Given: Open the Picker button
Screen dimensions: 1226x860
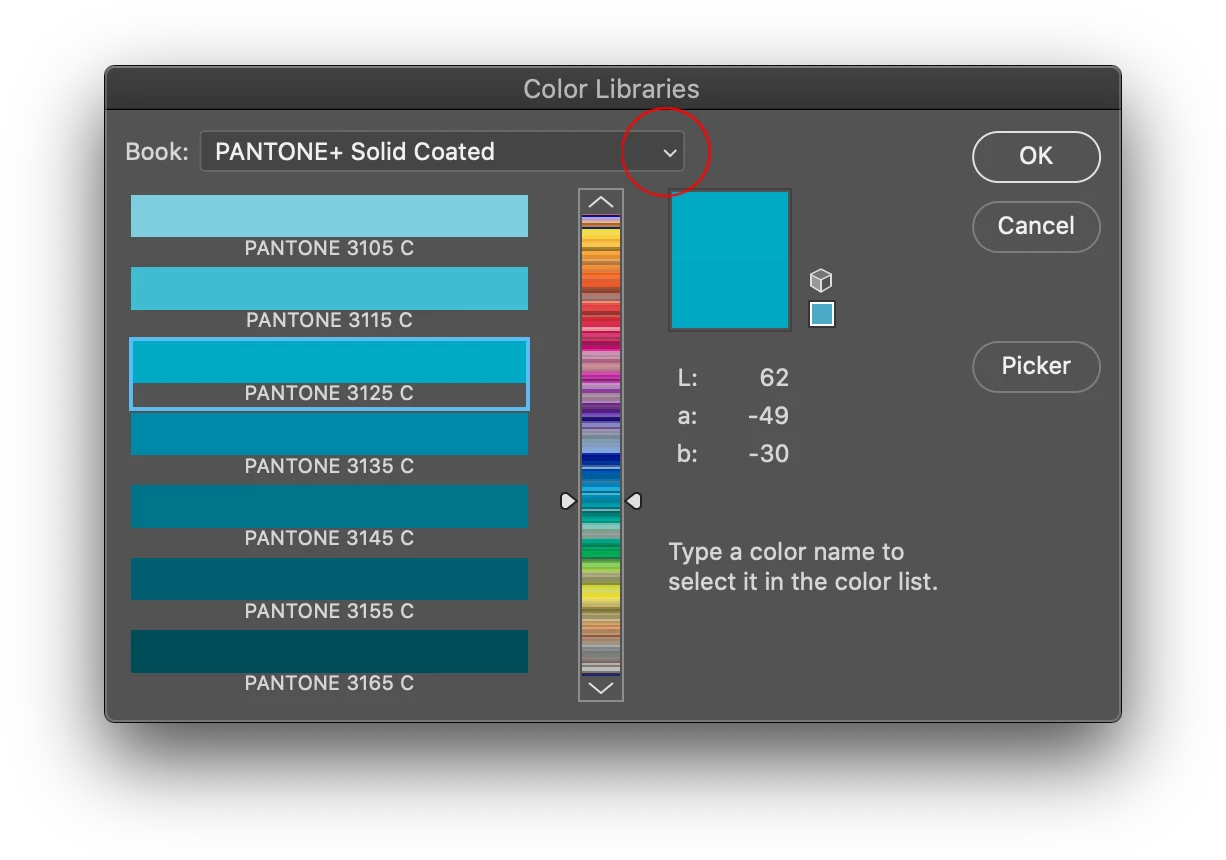Looking at the screenshot, I should (x=1036, y=366).
